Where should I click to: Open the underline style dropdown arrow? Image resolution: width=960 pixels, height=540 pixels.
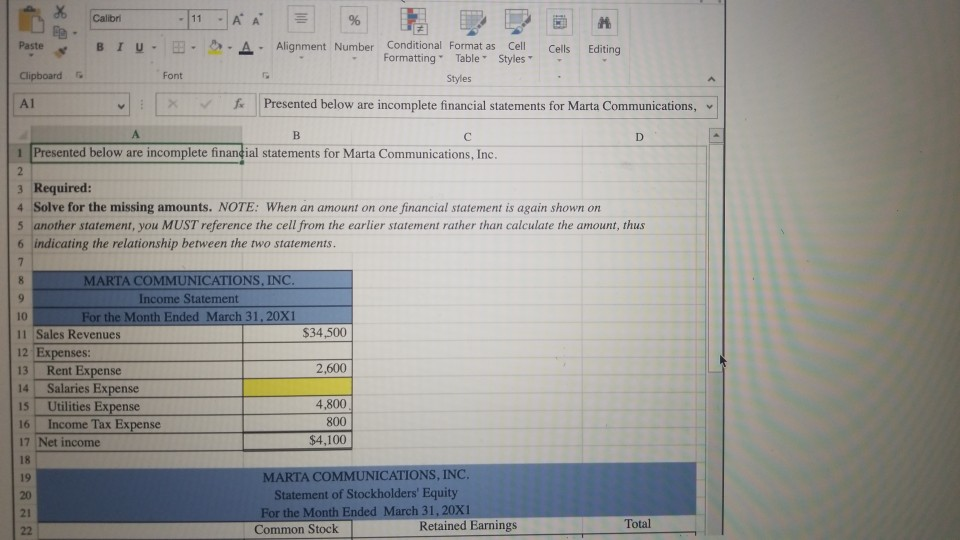point(154,47)
